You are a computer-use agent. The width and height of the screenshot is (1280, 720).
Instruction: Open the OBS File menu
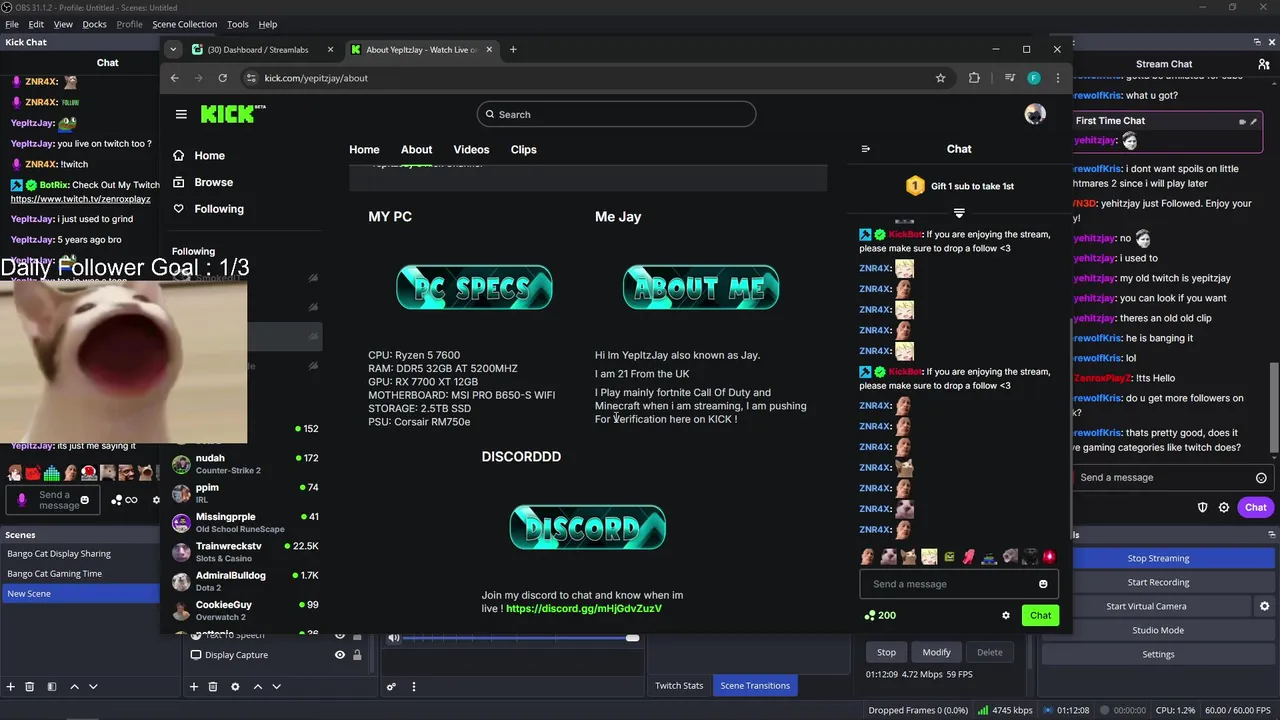click(x=12, y=24)
